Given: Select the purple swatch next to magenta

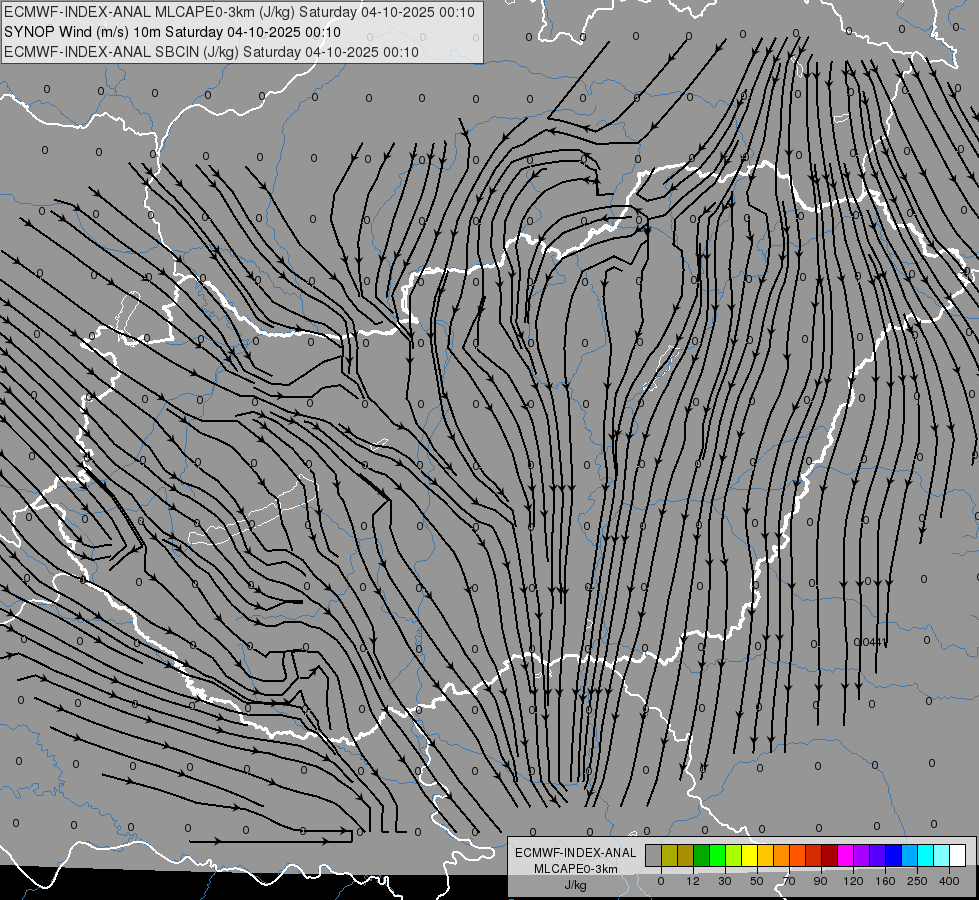Looking at the screenshot, I should pos(862,855).
